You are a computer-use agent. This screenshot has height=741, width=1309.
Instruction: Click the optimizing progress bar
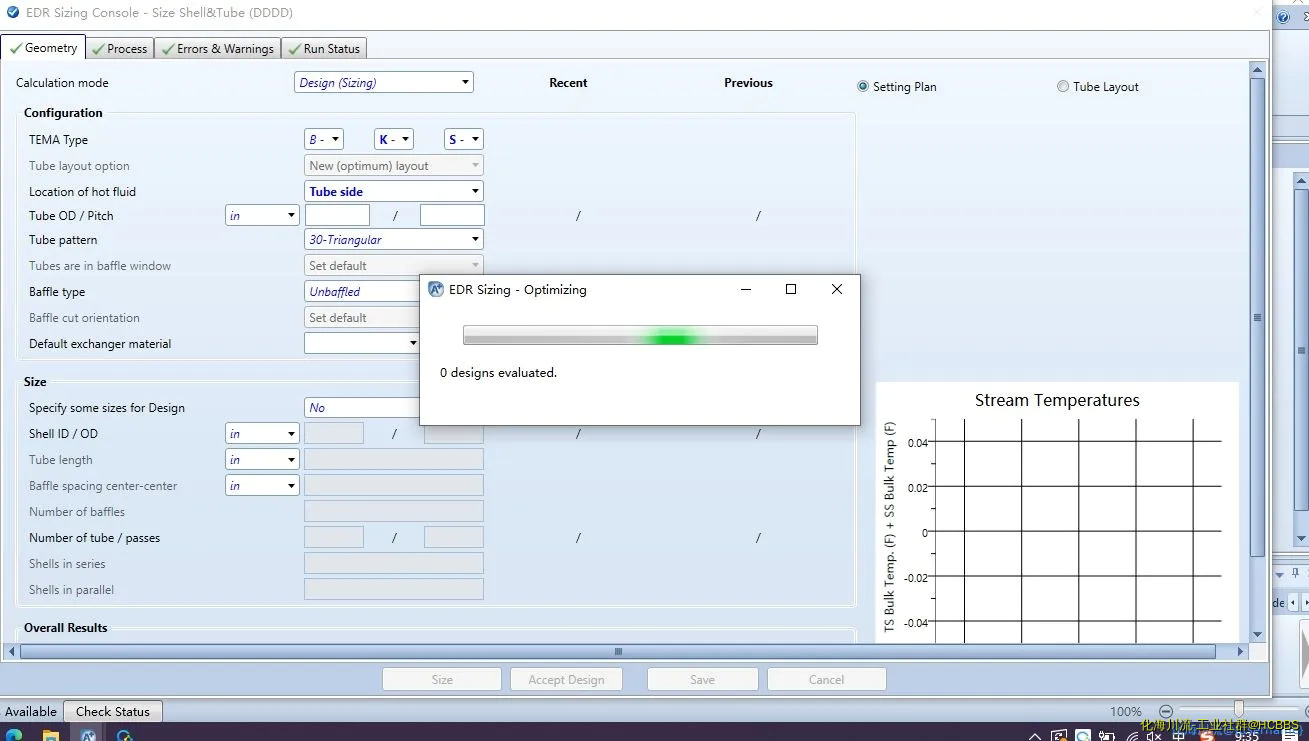(640, 336)
